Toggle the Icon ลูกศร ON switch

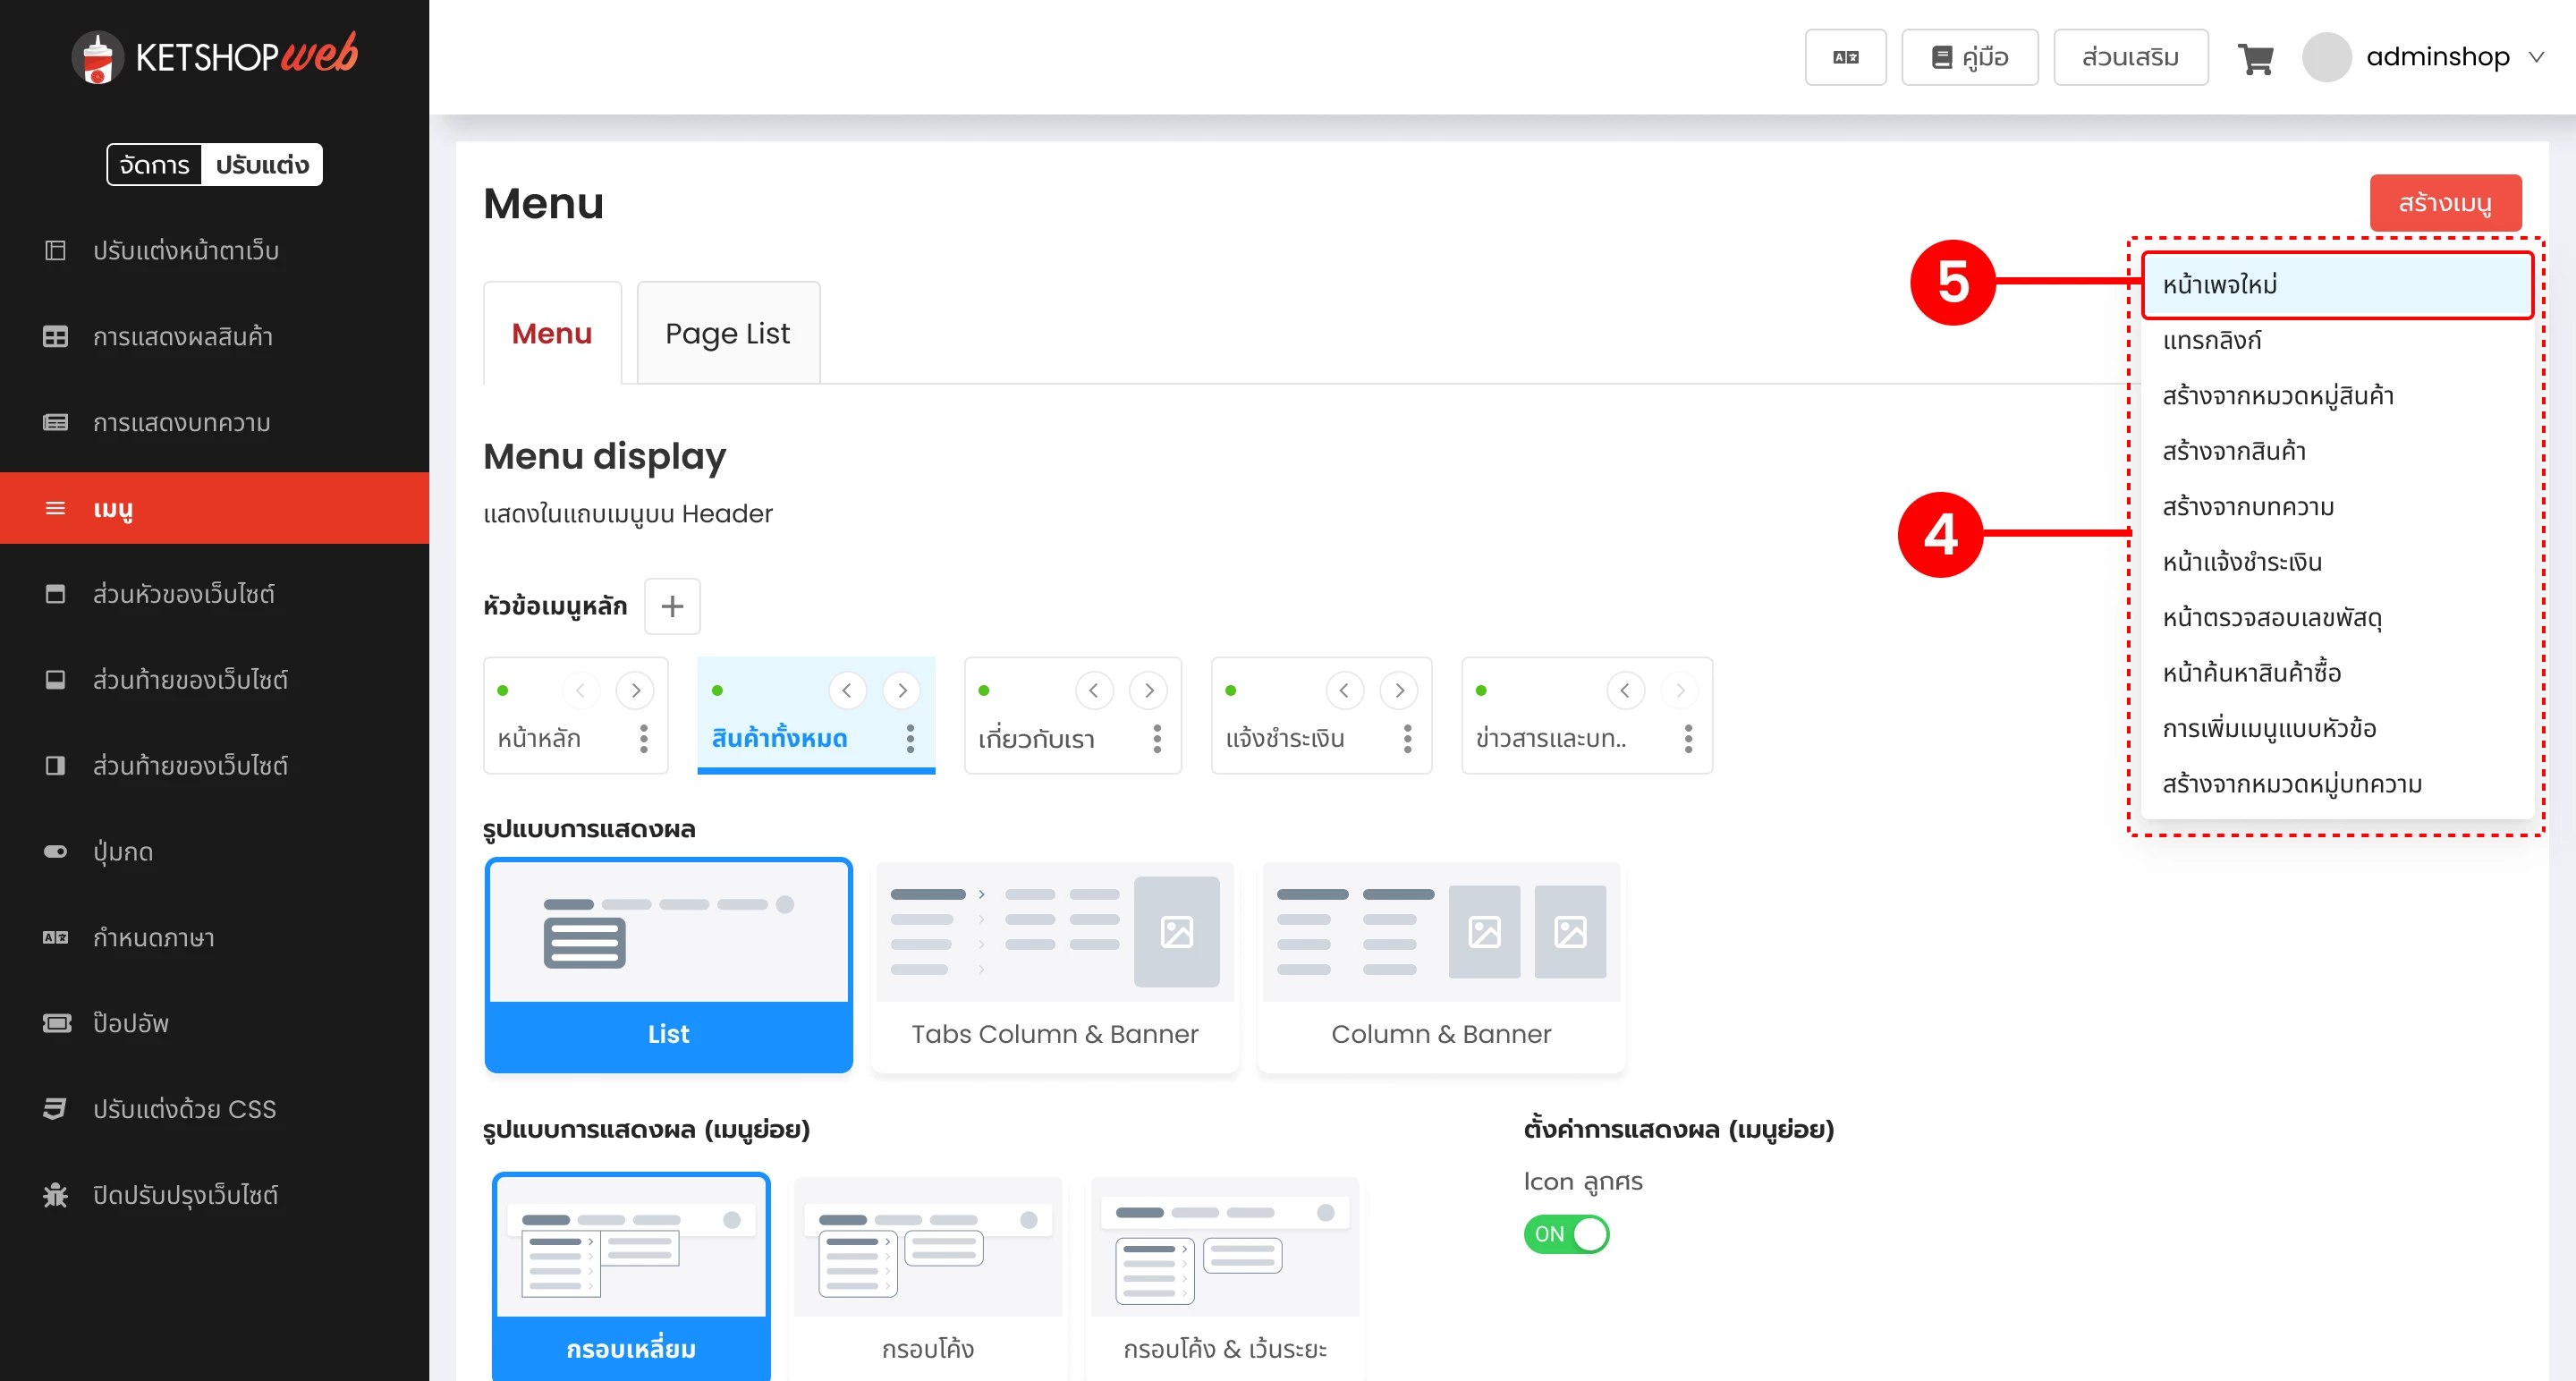click(x=1566, y=1233)
